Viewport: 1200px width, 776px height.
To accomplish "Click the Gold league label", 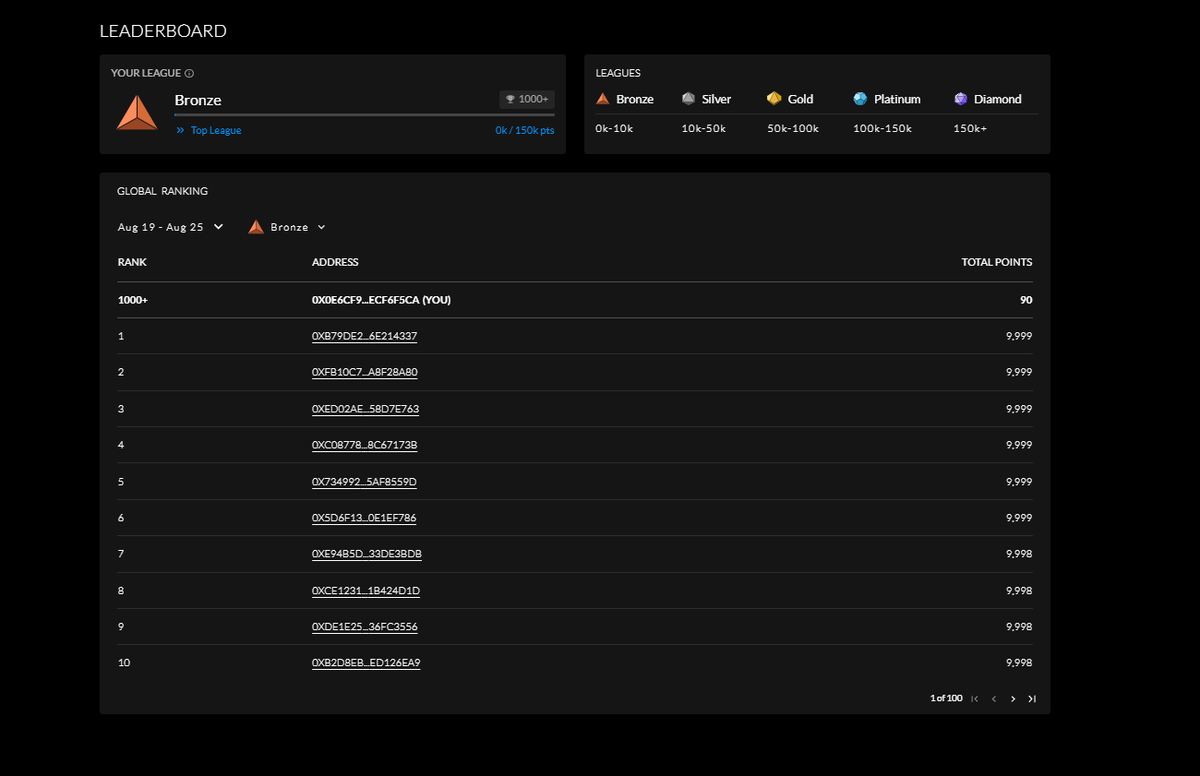I will 800,99.
